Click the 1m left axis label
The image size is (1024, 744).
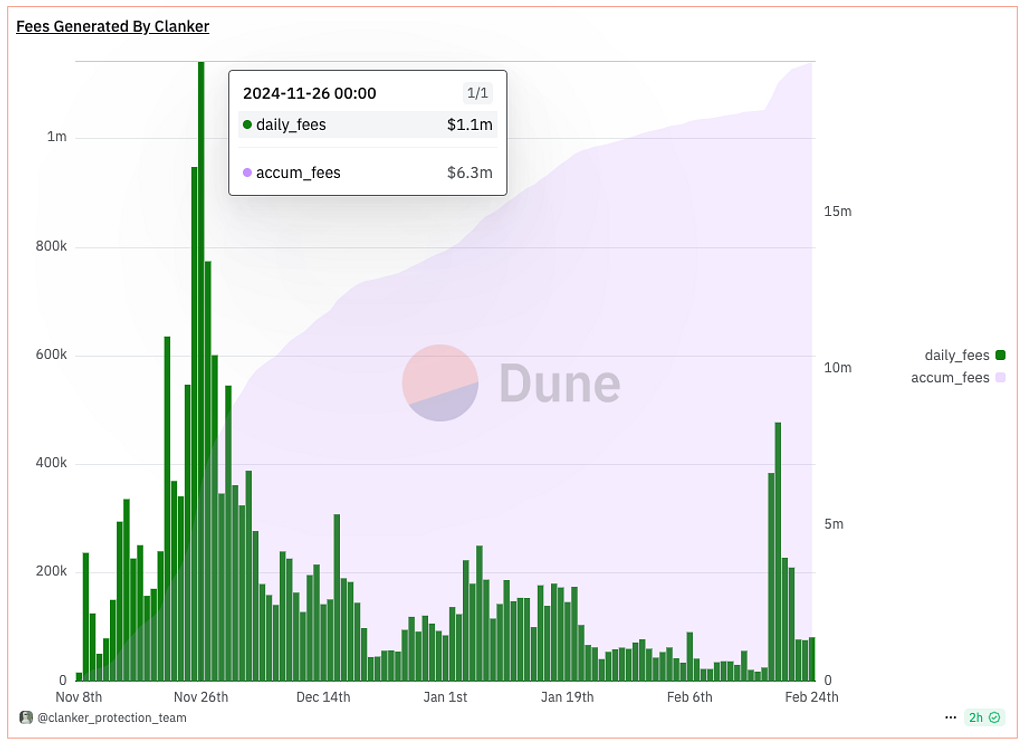(57, 137)
